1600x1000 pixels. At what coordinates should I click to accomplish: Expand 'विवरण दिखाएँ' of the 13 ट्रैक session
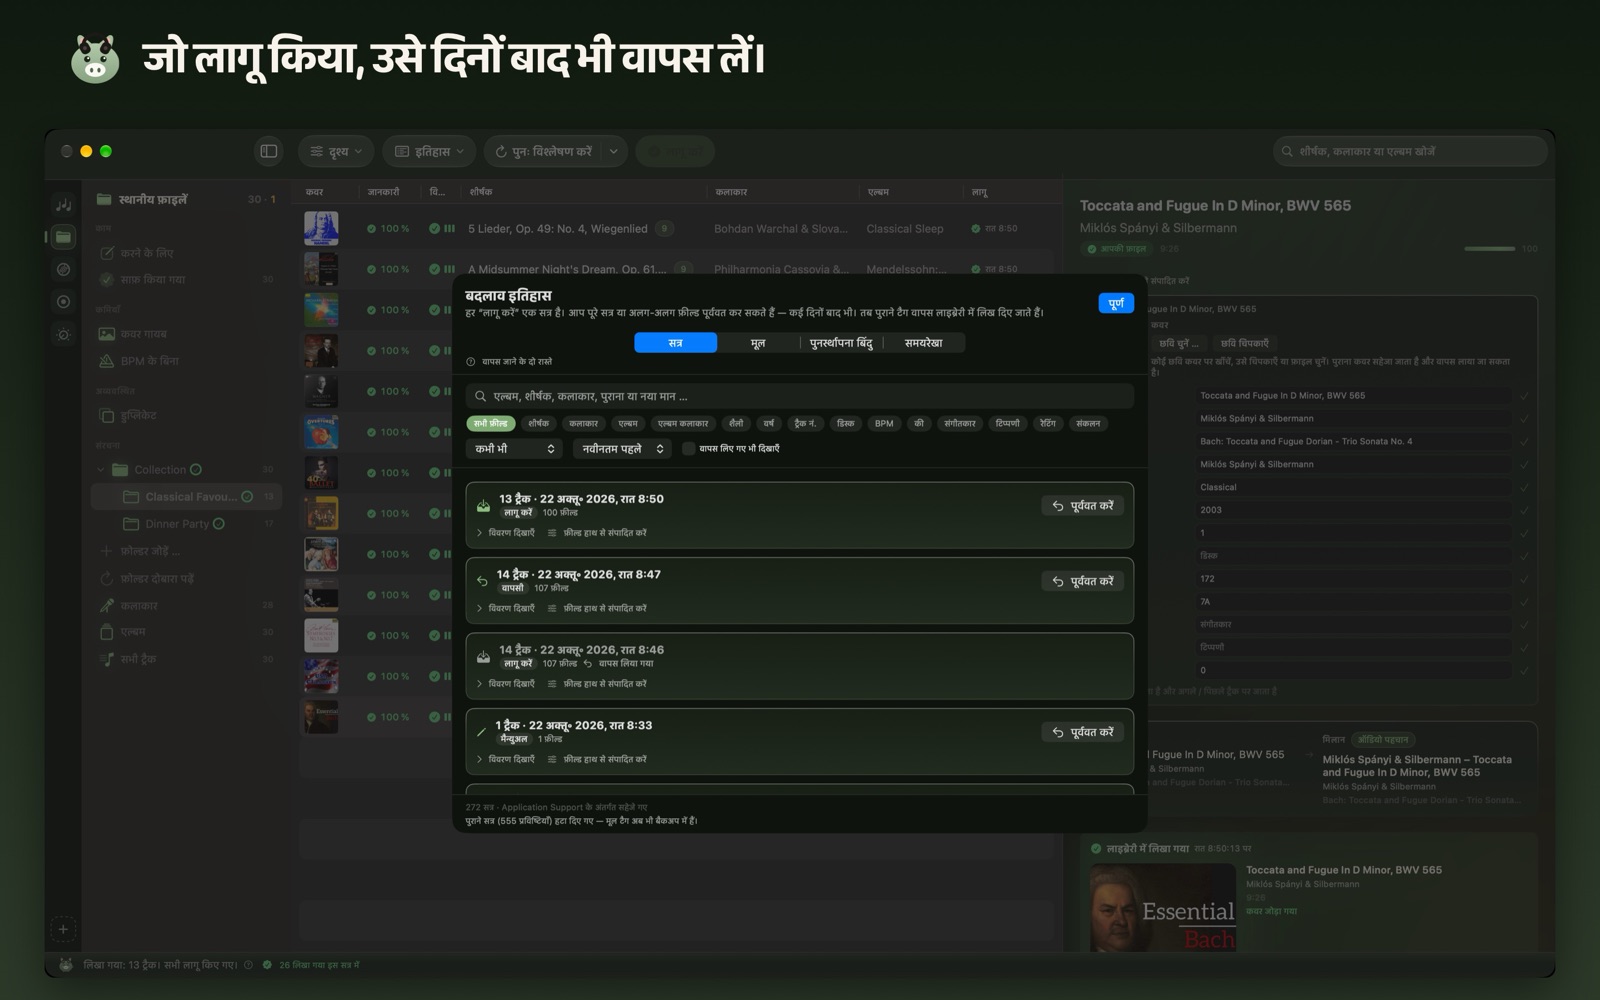pos(506,533)
